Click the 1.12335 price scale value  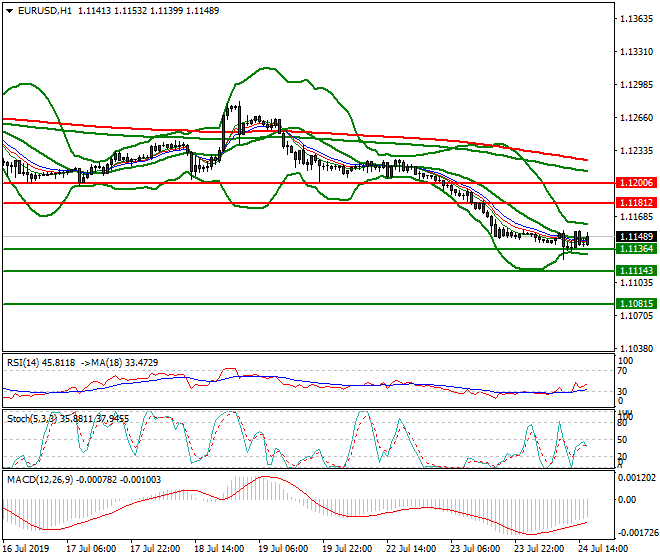point(637,151)
